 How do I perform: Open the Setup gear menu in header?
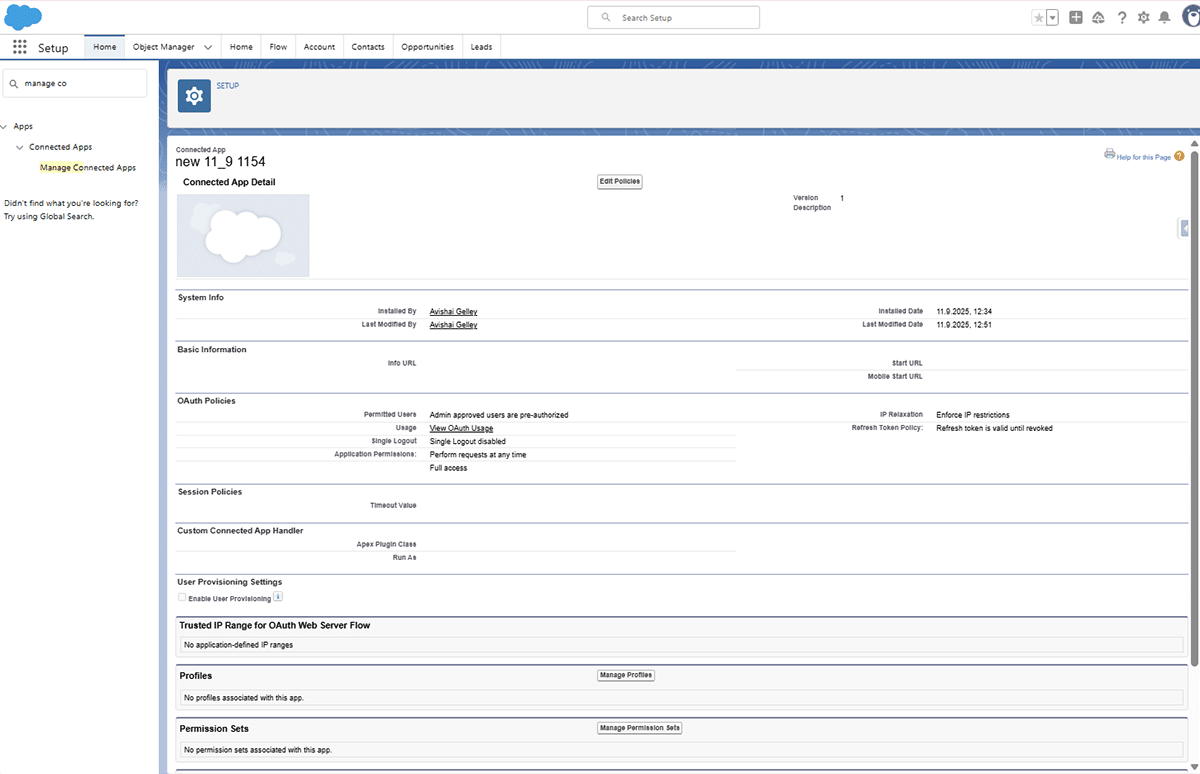point(1144,17)
